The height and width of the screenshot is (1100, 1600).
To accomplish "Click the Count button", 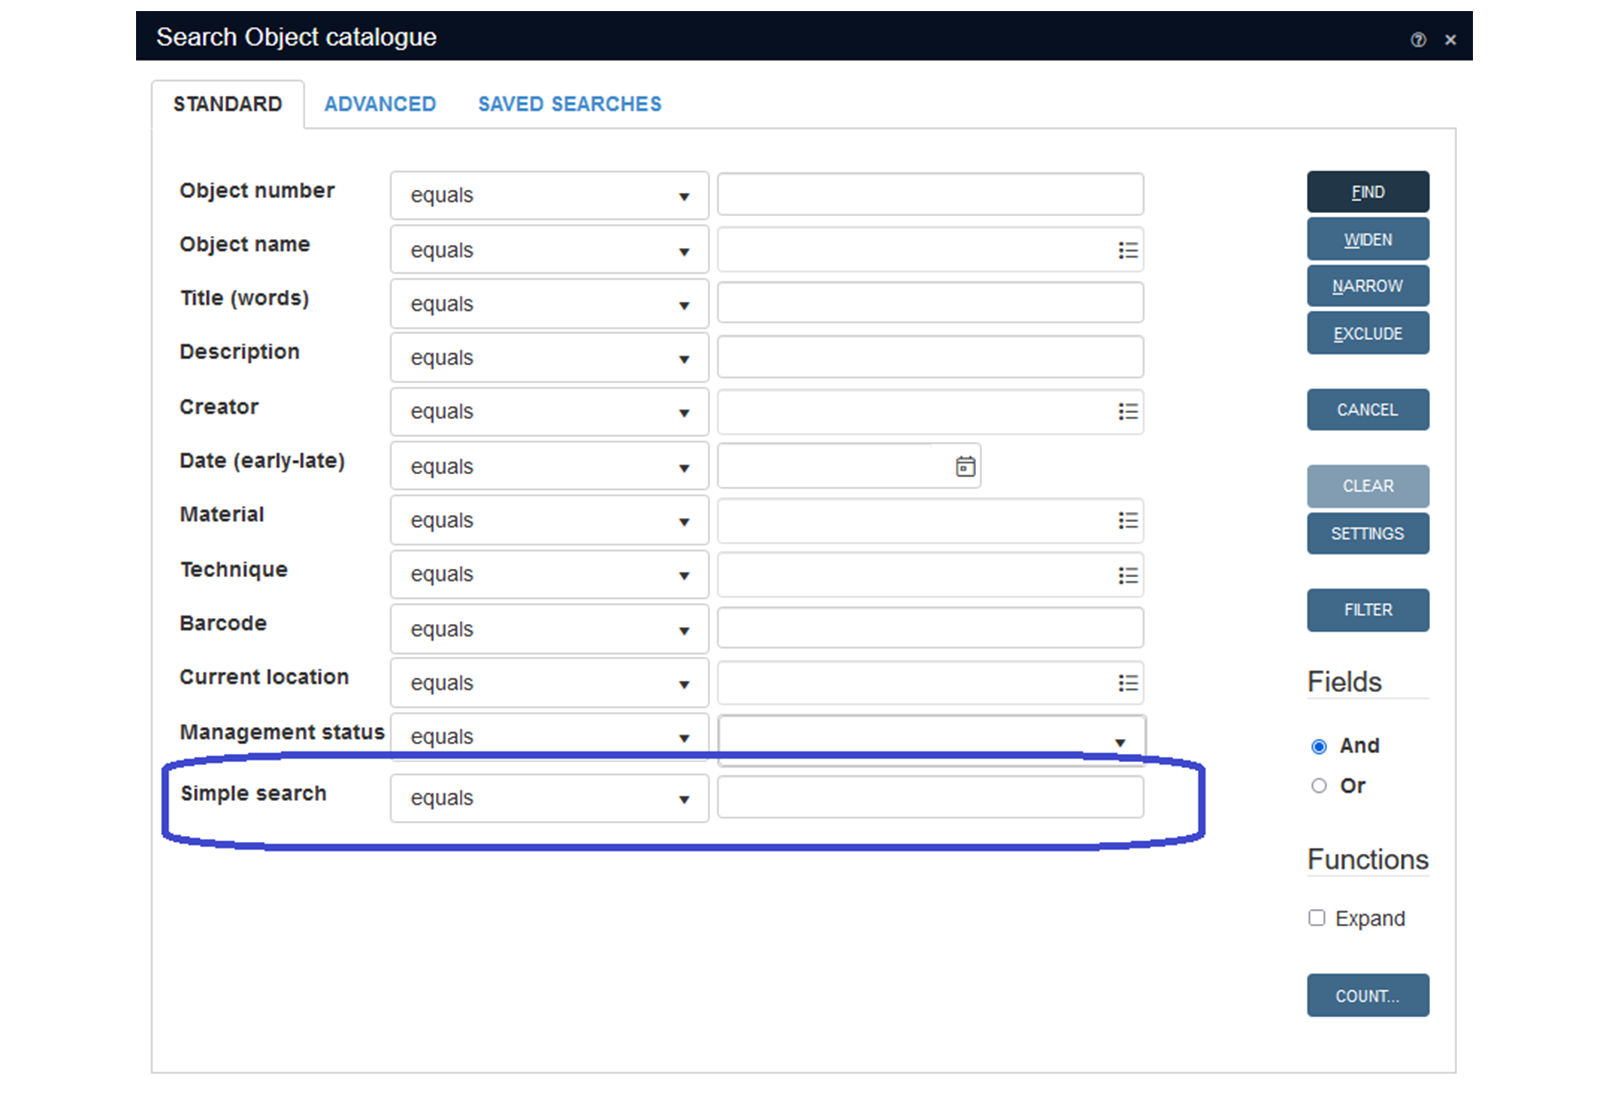I will pyautogui.click(x=1367, y=996).
